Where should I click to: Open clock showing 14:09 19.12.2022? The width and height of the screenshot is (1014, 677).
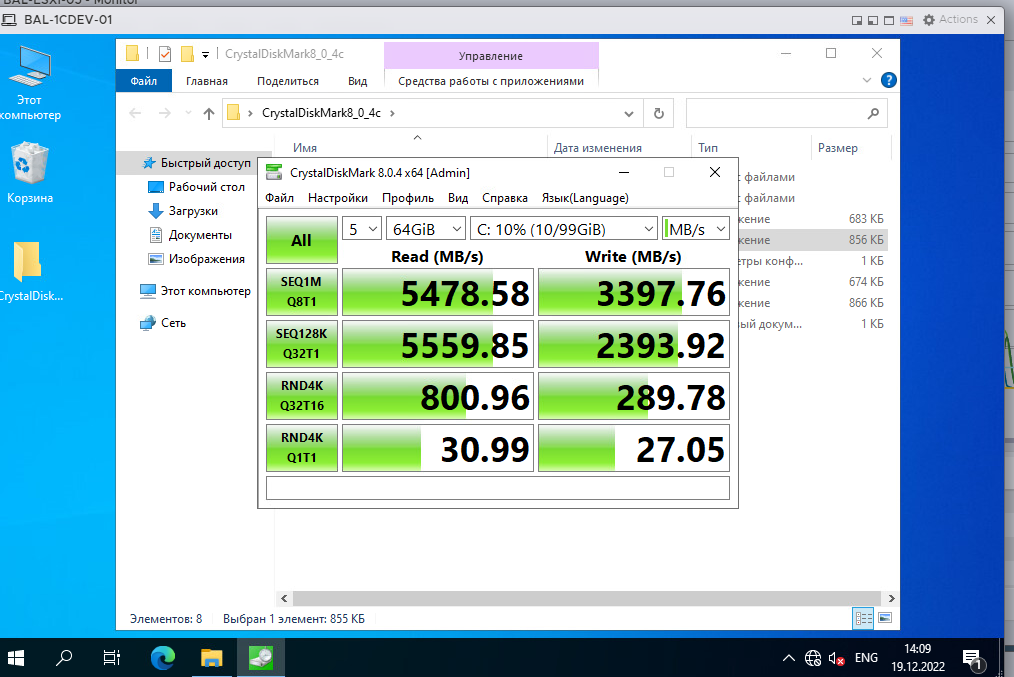pyautogui.click(x=918, y=658)
